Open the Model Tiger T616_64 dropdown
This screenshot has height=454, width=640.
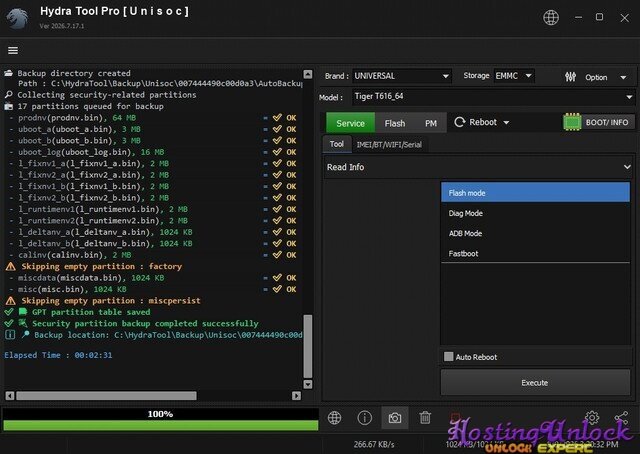tap(493, 97)
